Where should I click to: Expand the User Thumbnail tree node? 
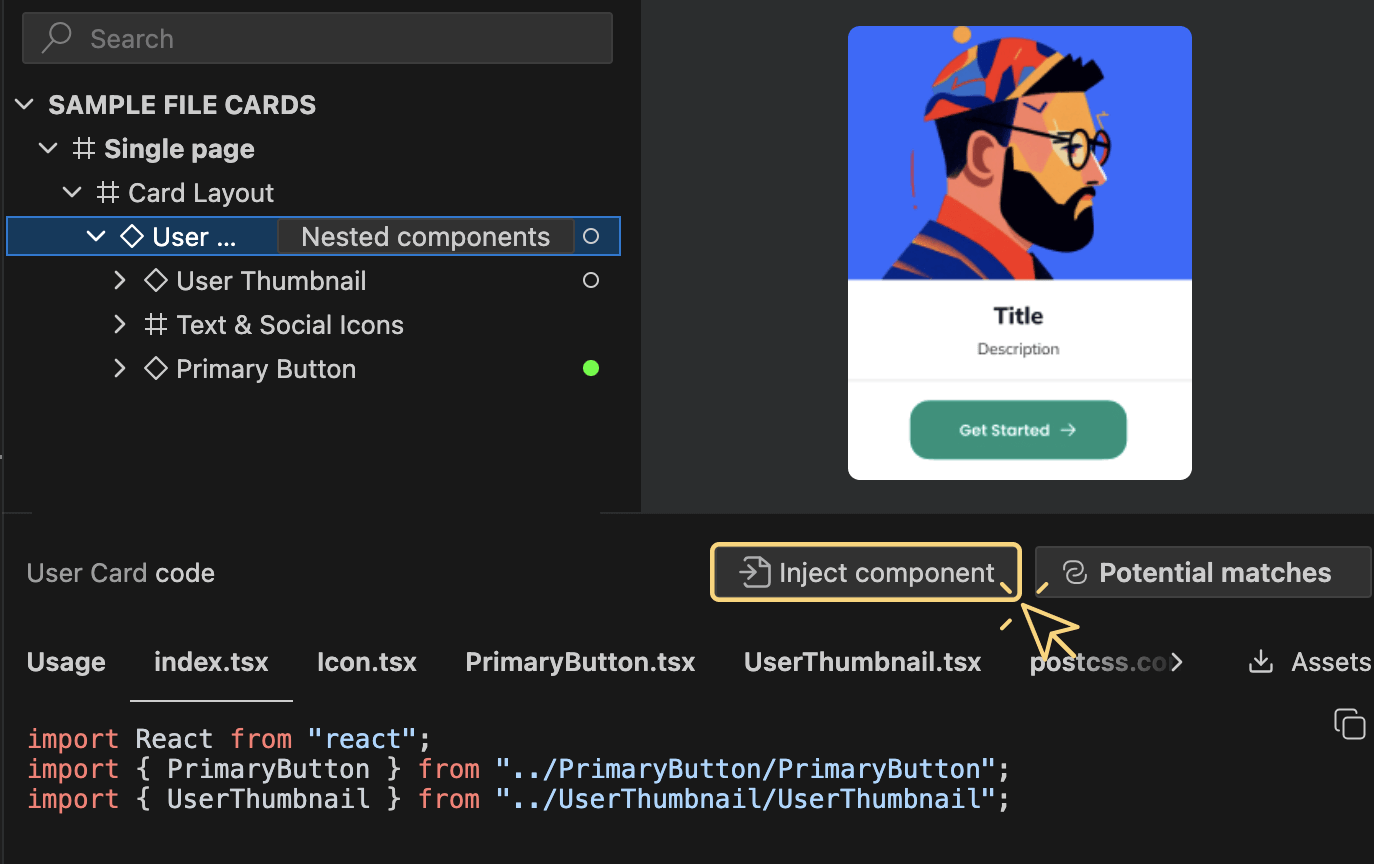click(x=120, y=281)
